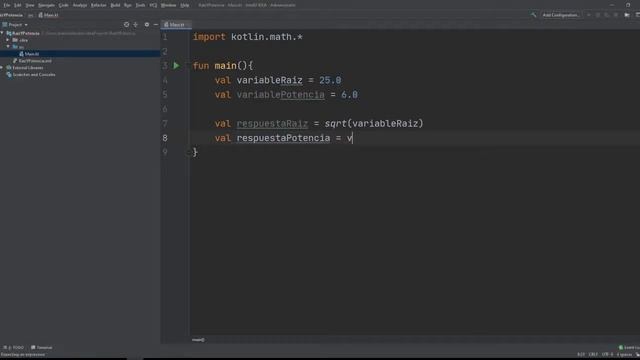Collapse the RaizYPotencia project root
640x360 pixels.
[x=2, y=33]
